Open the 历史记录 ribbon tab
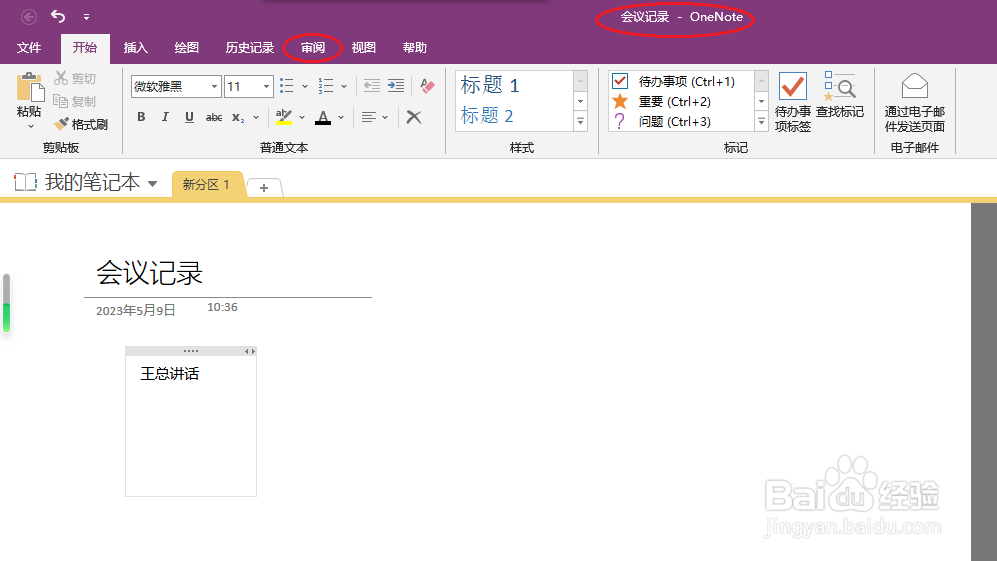 (x=249, y=48)
